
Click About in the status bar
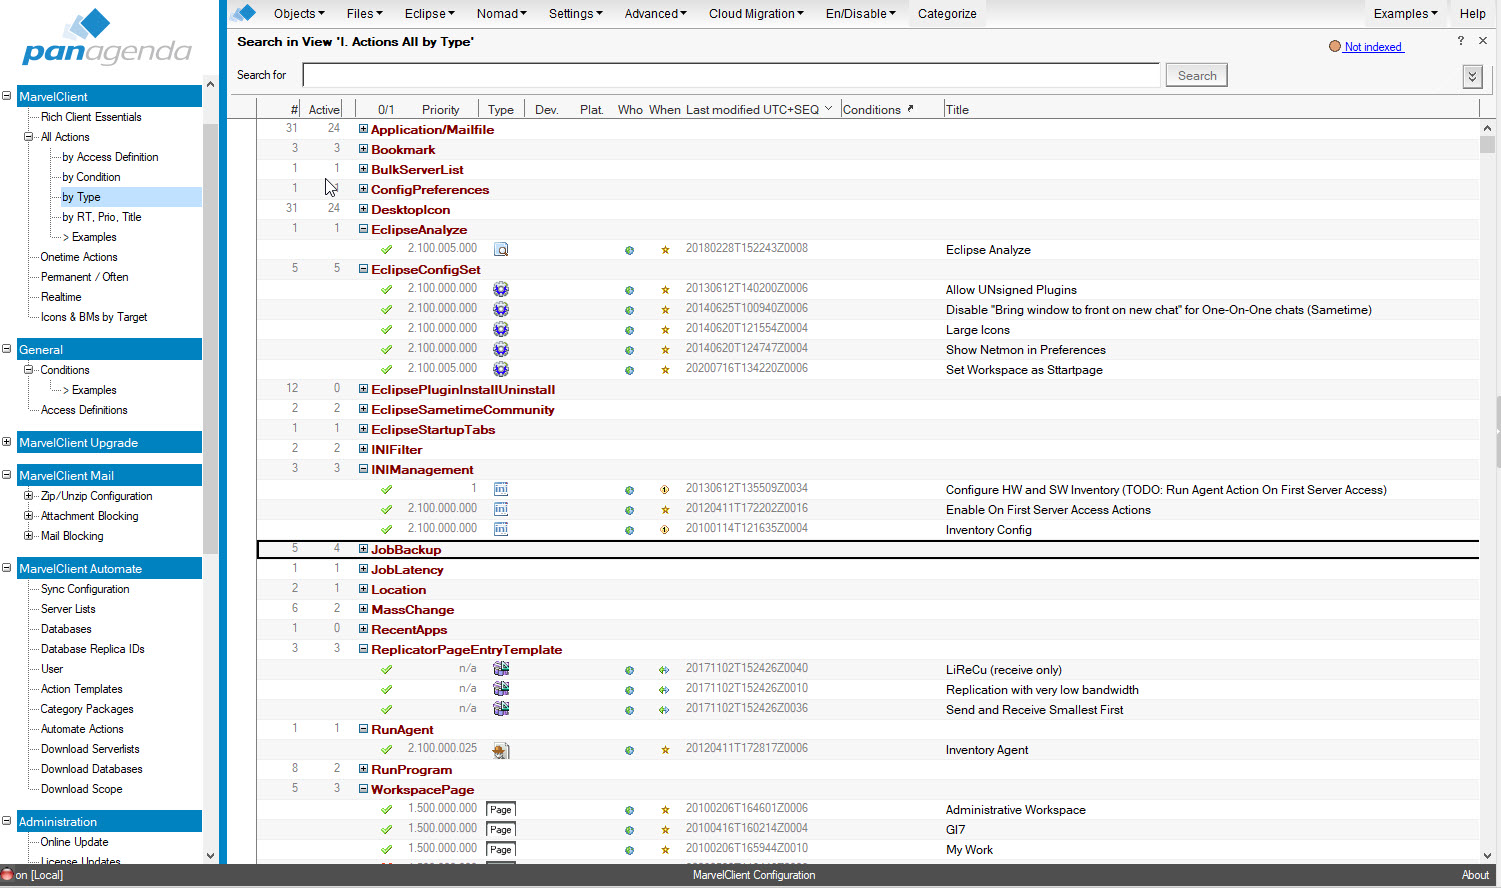[1475, 875]
